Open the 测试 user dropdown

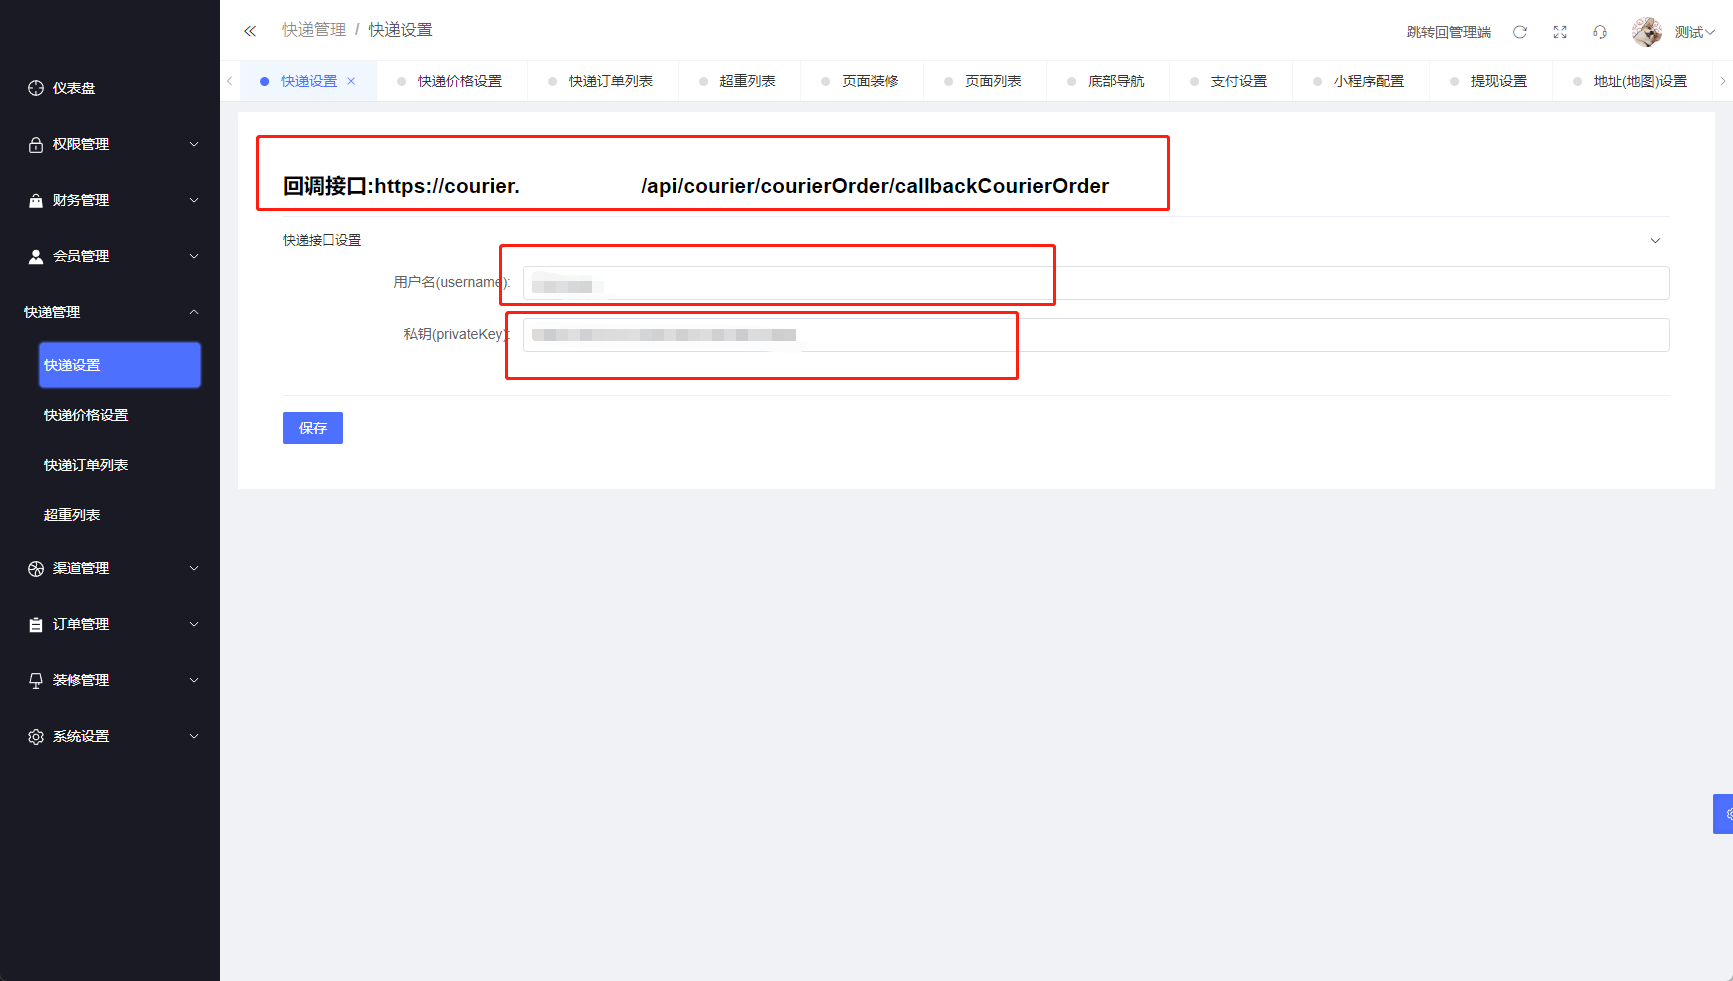pos(1694,32)
